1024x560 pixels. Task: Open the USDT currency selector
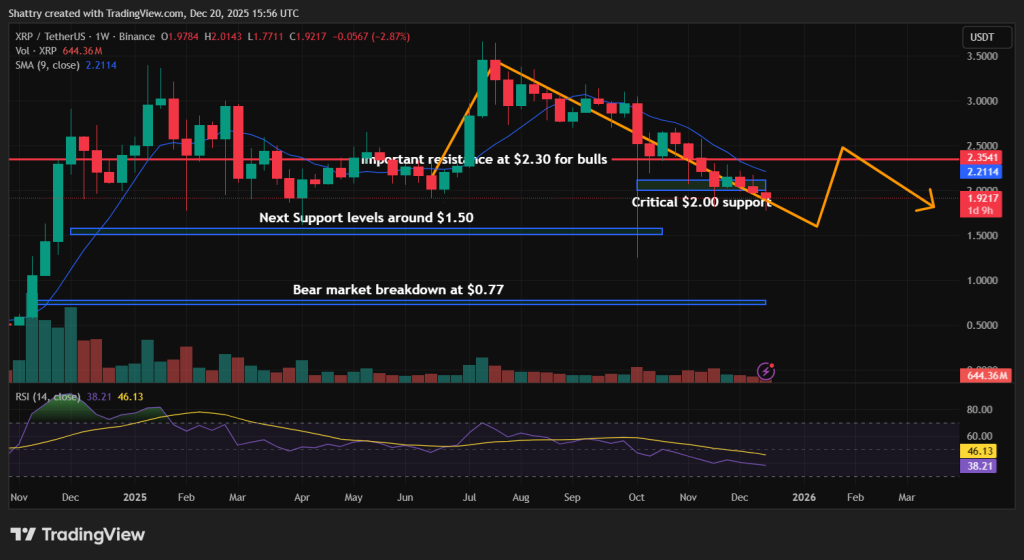(x=982, y=37)
